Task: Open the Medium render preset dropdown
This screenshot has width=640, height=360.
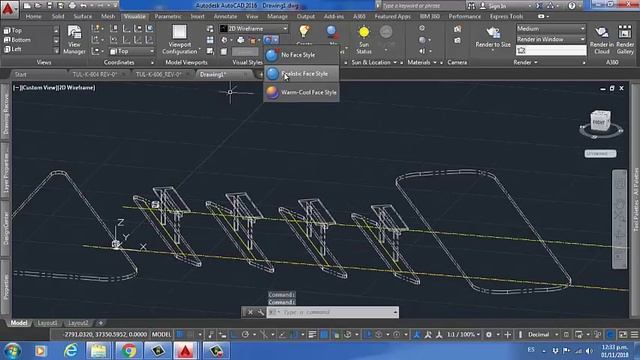Action: tap(550, 29)
